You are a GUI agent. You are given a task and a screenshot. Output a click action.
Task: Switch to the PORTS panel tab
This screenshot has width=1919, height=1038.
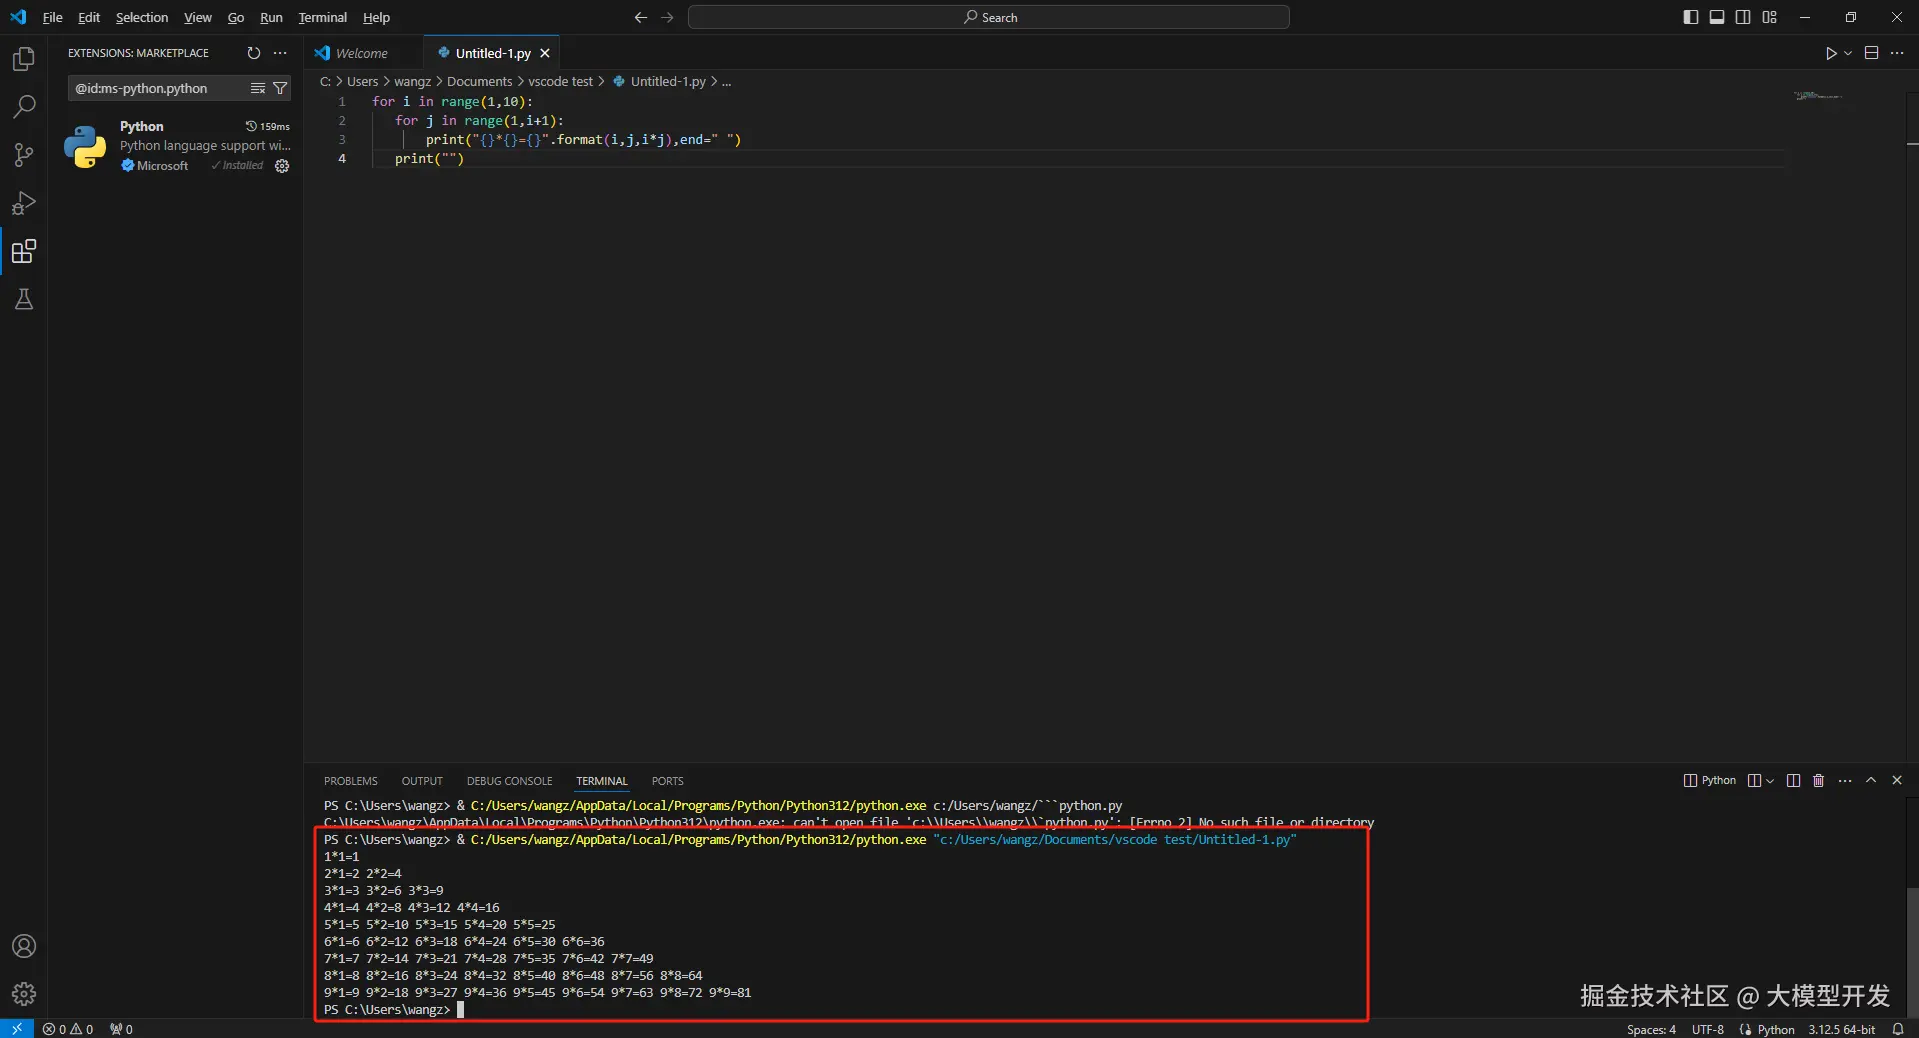[668, 781]
